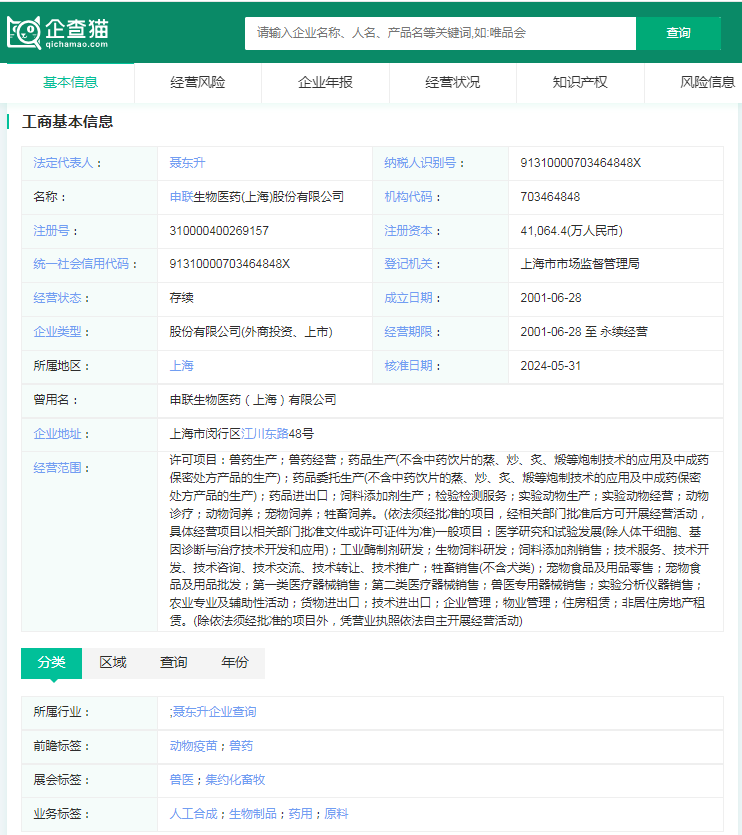
Task: Click registration number 310000400269157
Action: pyautogui.click(x=219, y=231)
